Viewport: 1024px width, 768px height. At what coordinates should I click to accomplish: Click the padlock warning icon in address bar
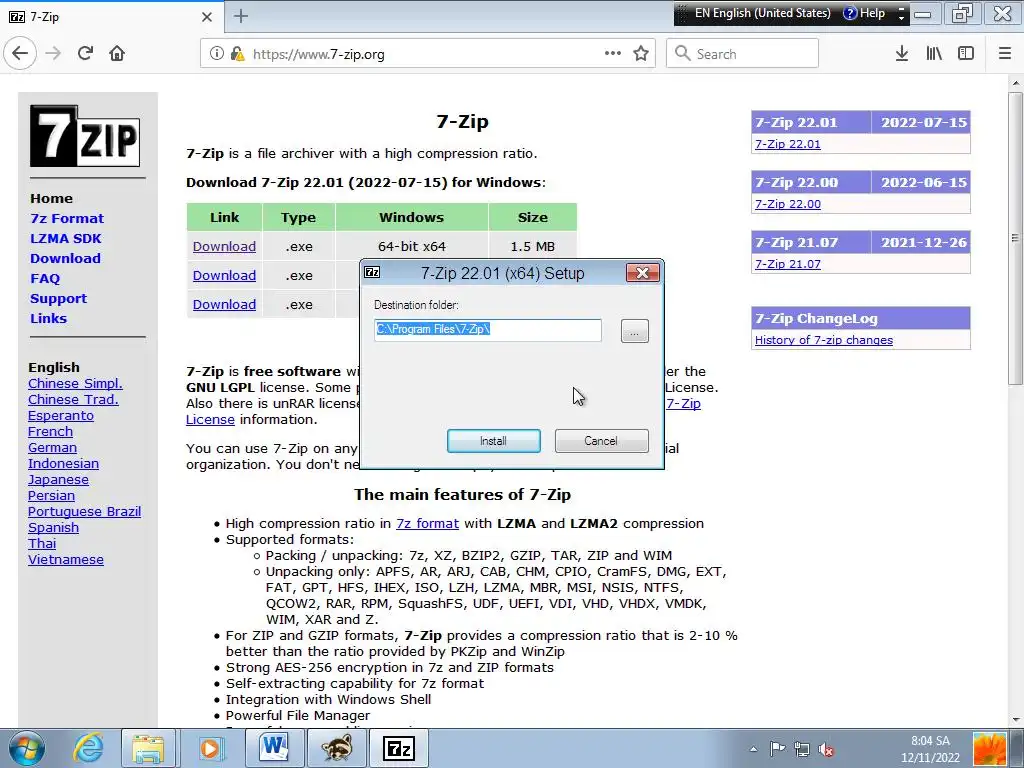pos(237,54)
